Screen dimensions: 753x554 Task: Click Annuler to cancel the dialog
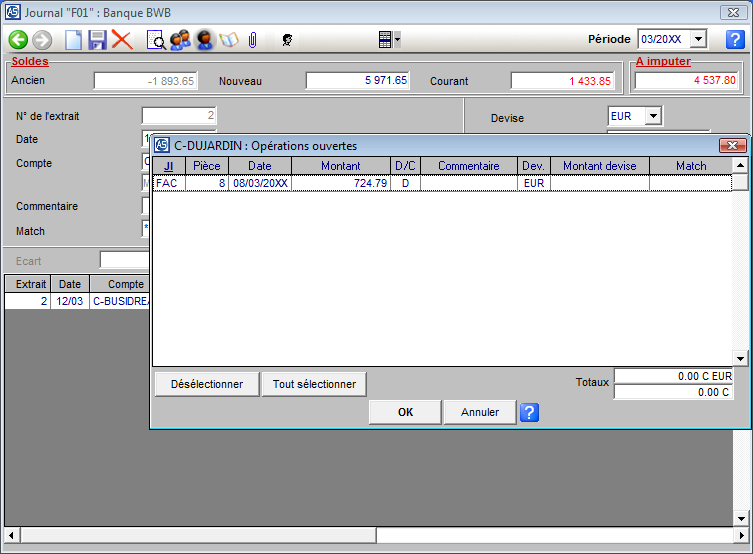[x=479, y=412]
